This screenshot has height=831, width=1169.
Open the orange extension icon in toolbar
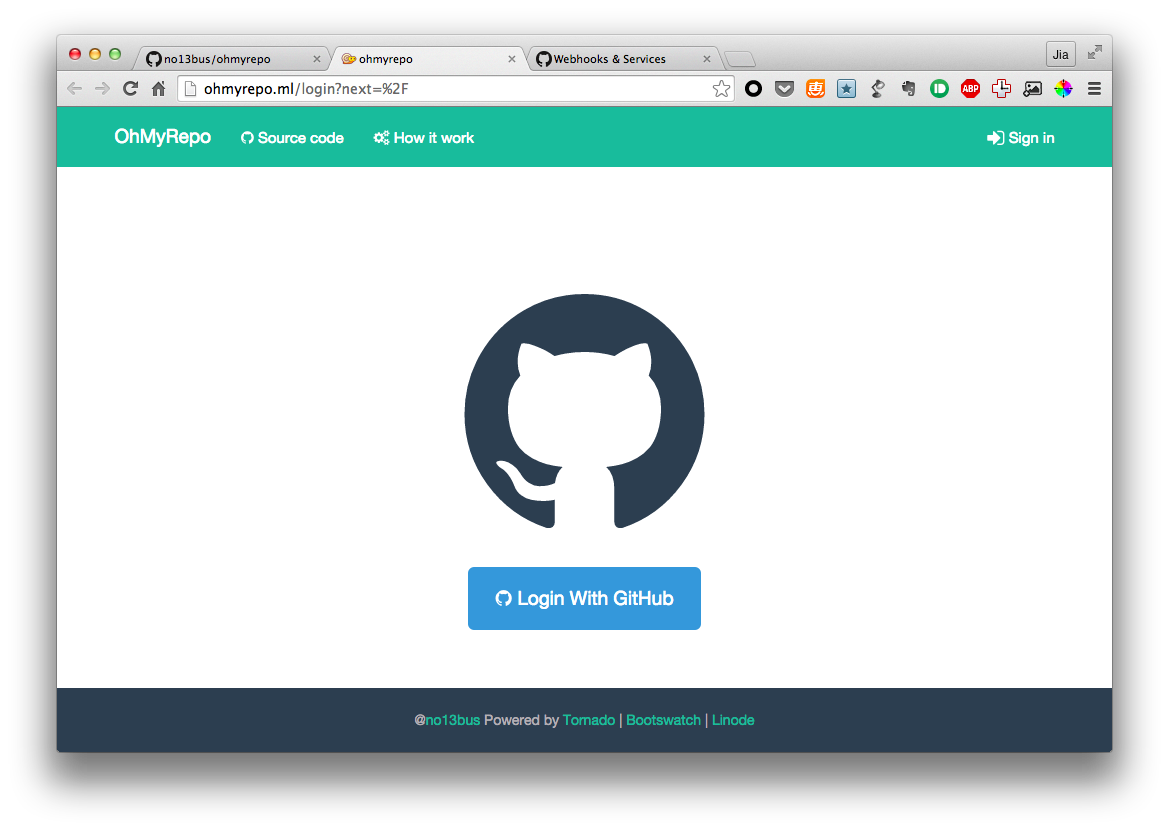coord(816,89)
